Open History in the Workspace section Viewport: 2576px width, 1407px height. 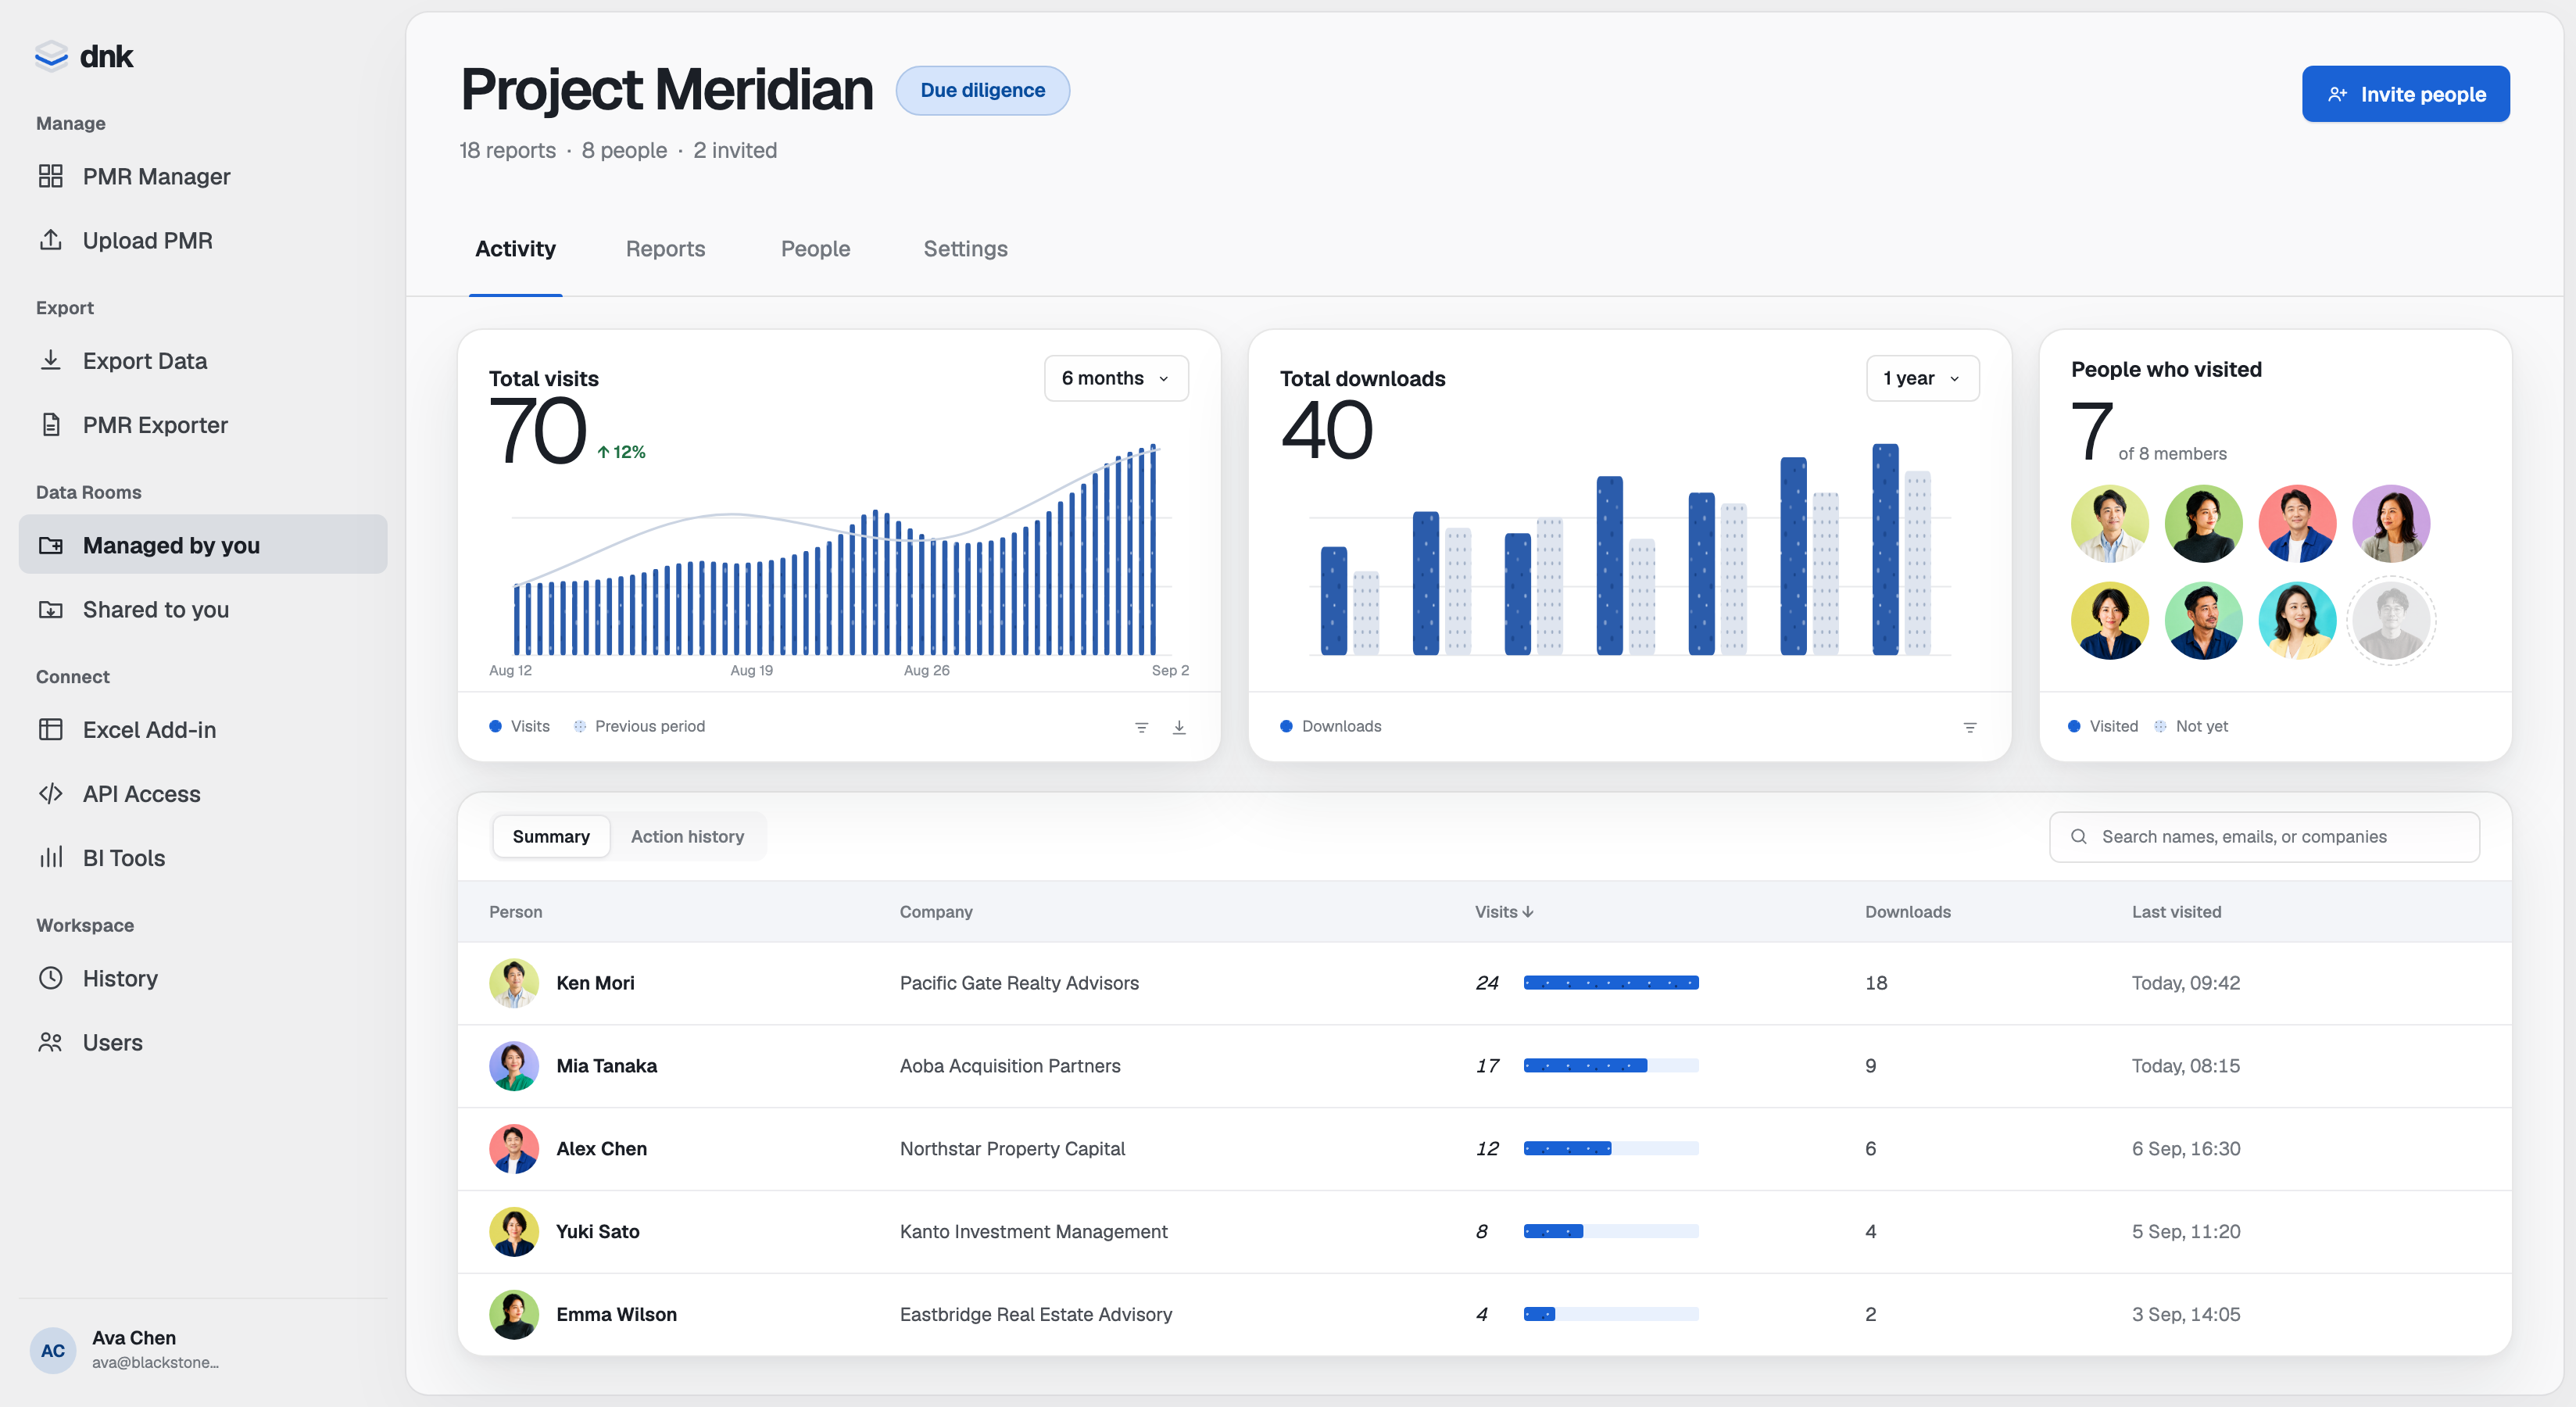[203, 978]
